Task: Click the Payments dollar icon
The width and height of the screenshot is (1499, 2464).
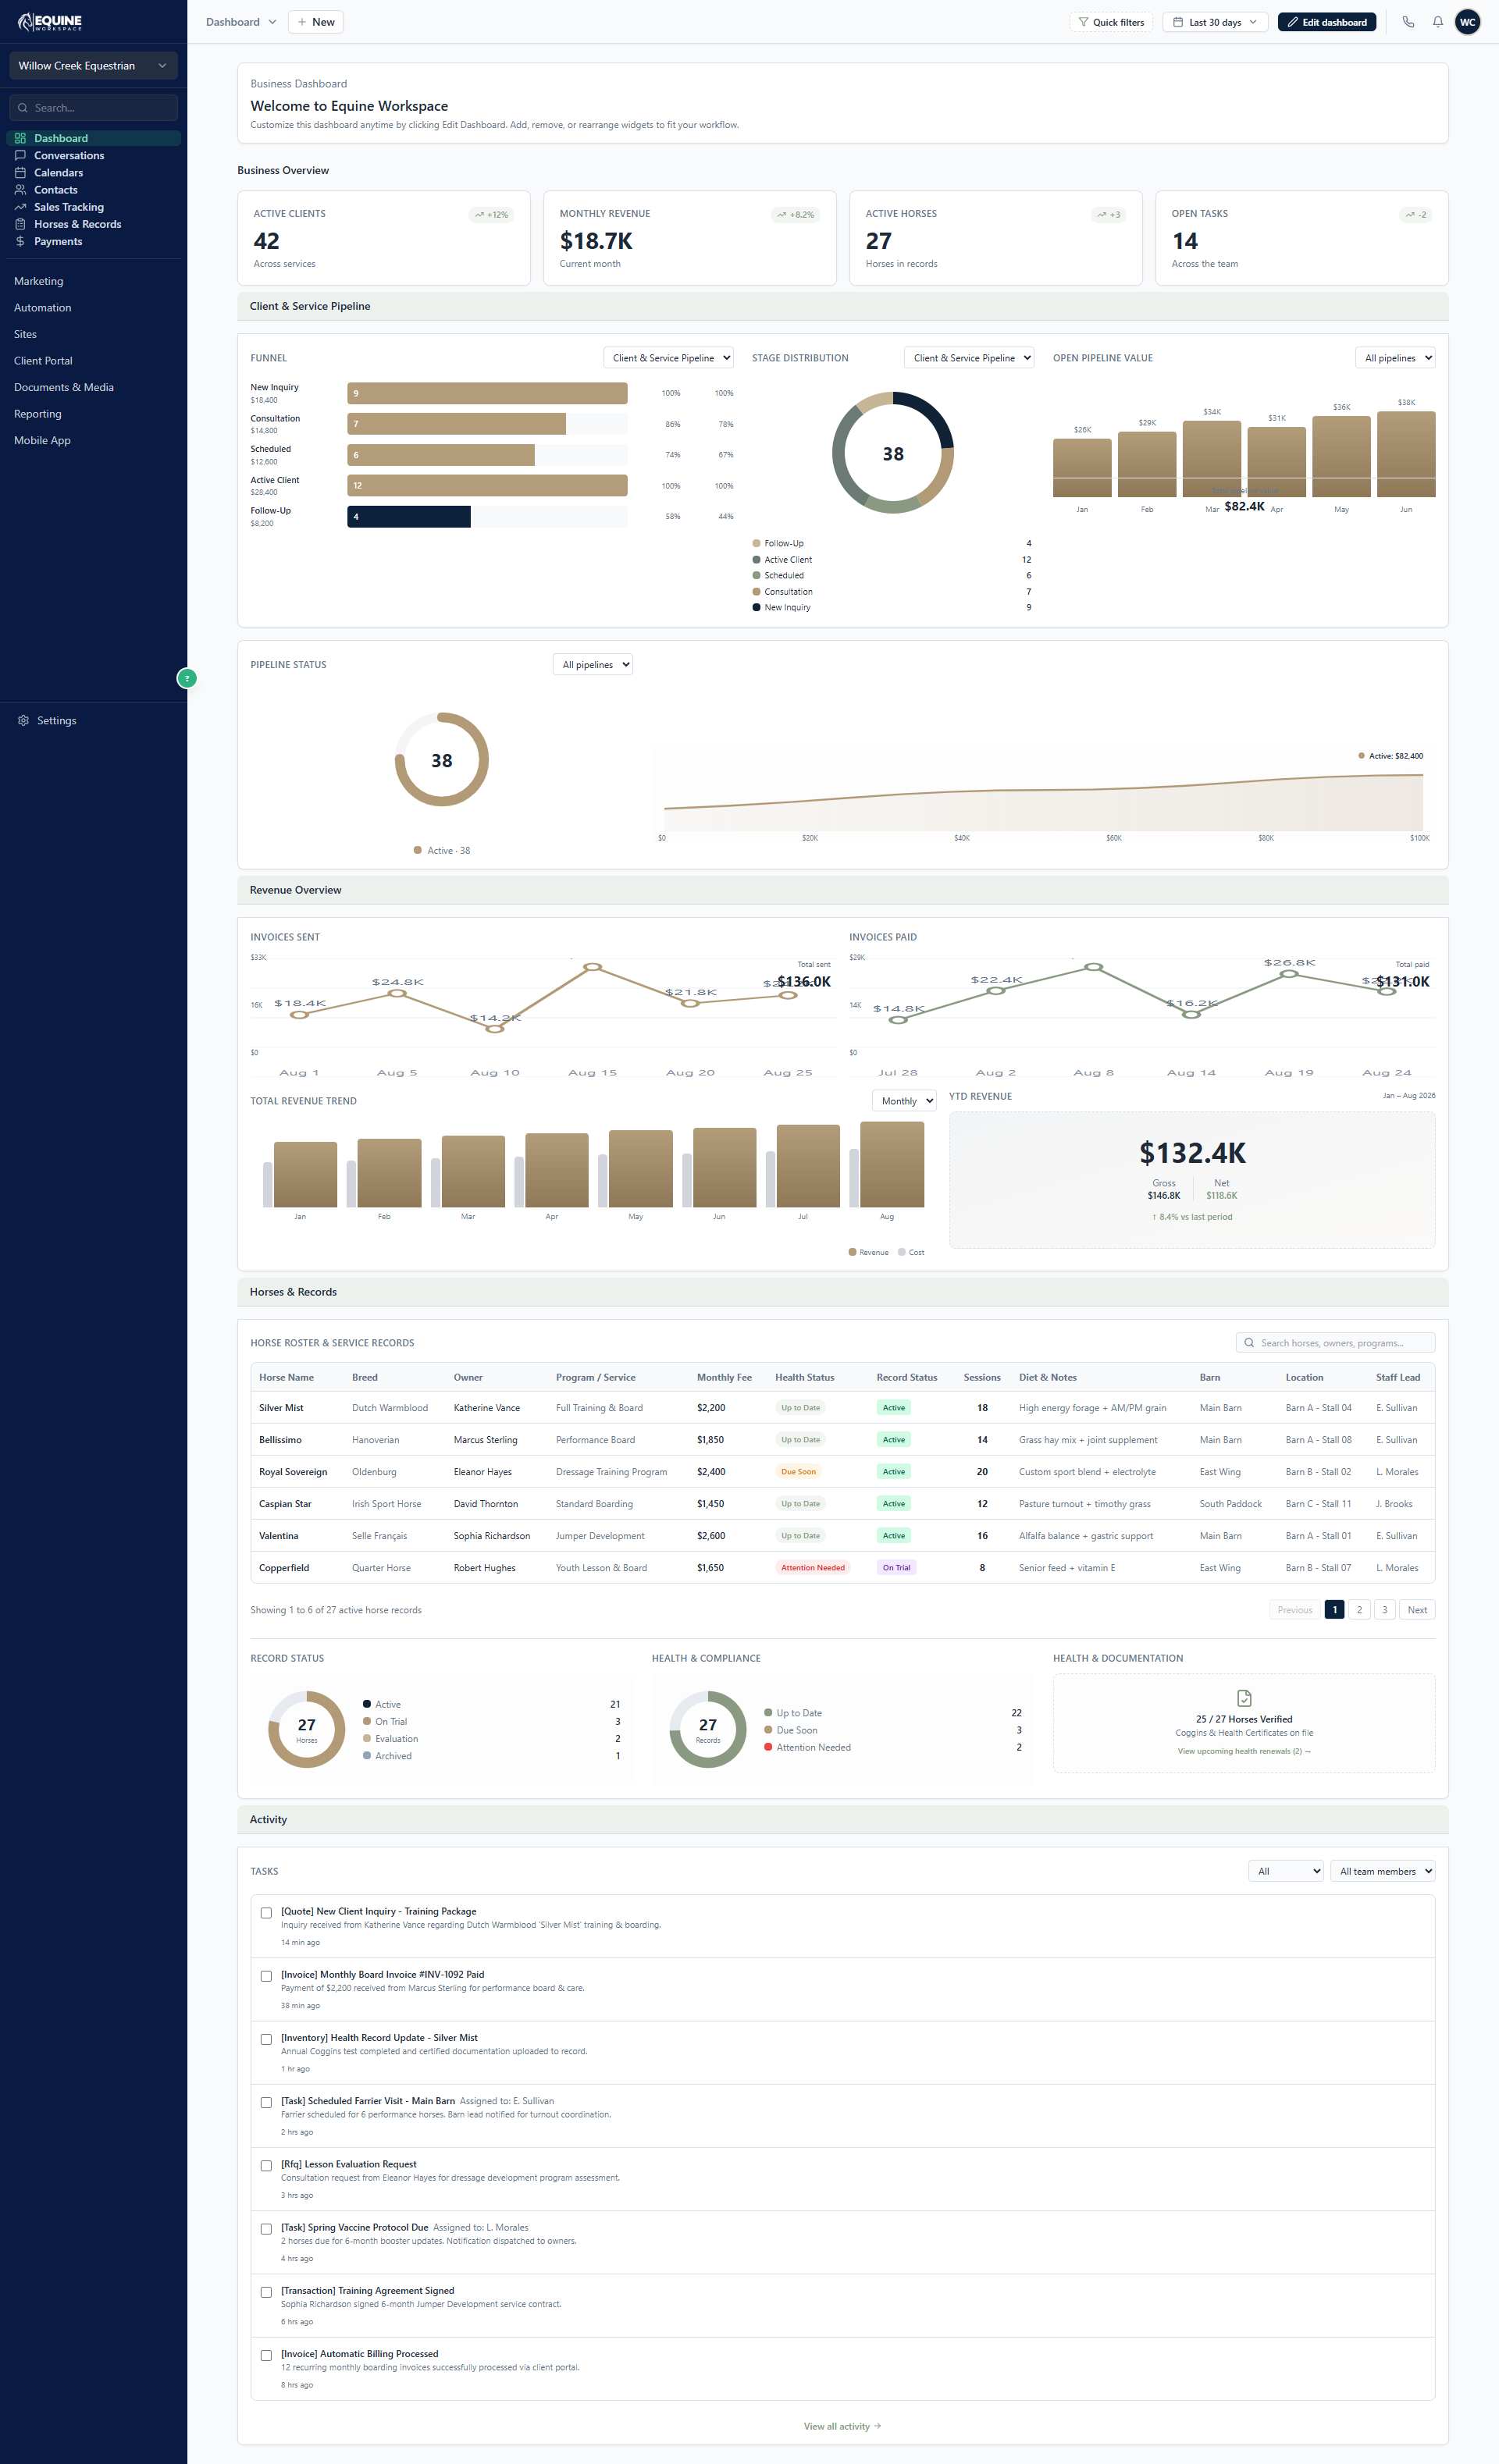Action: 20,241
